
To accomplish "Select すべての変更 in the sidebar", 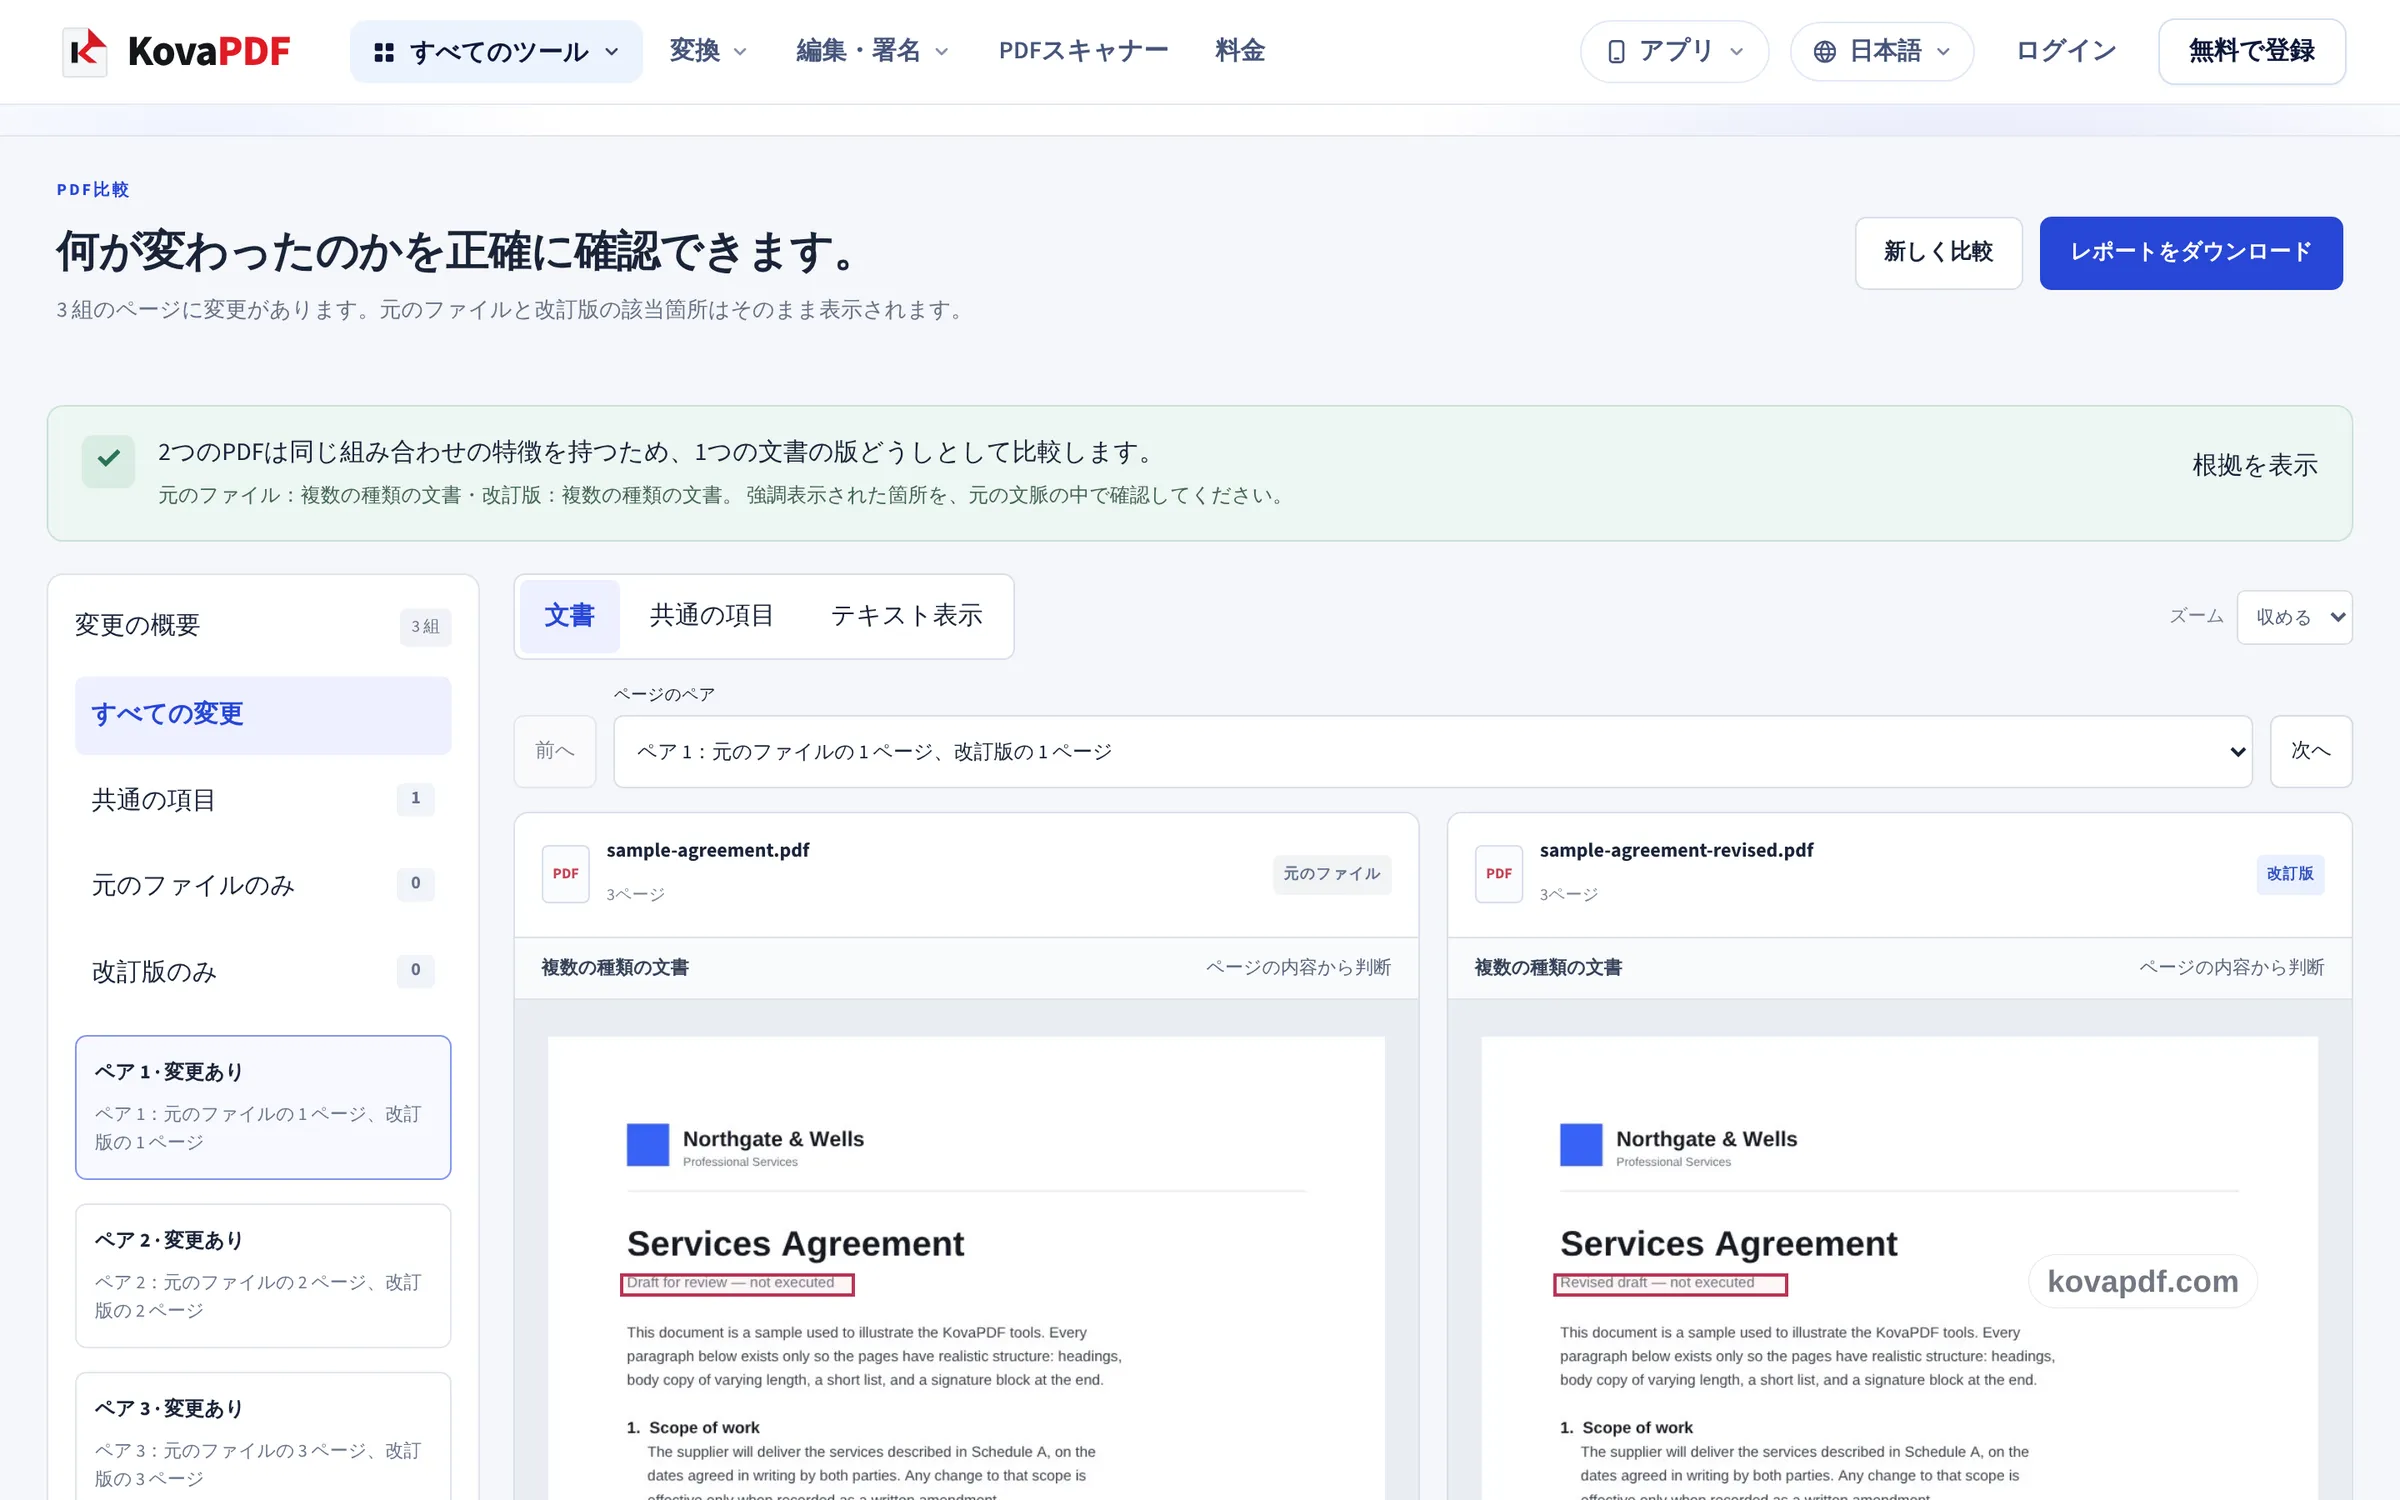I will pyautogui.click(x=263, y=714).
